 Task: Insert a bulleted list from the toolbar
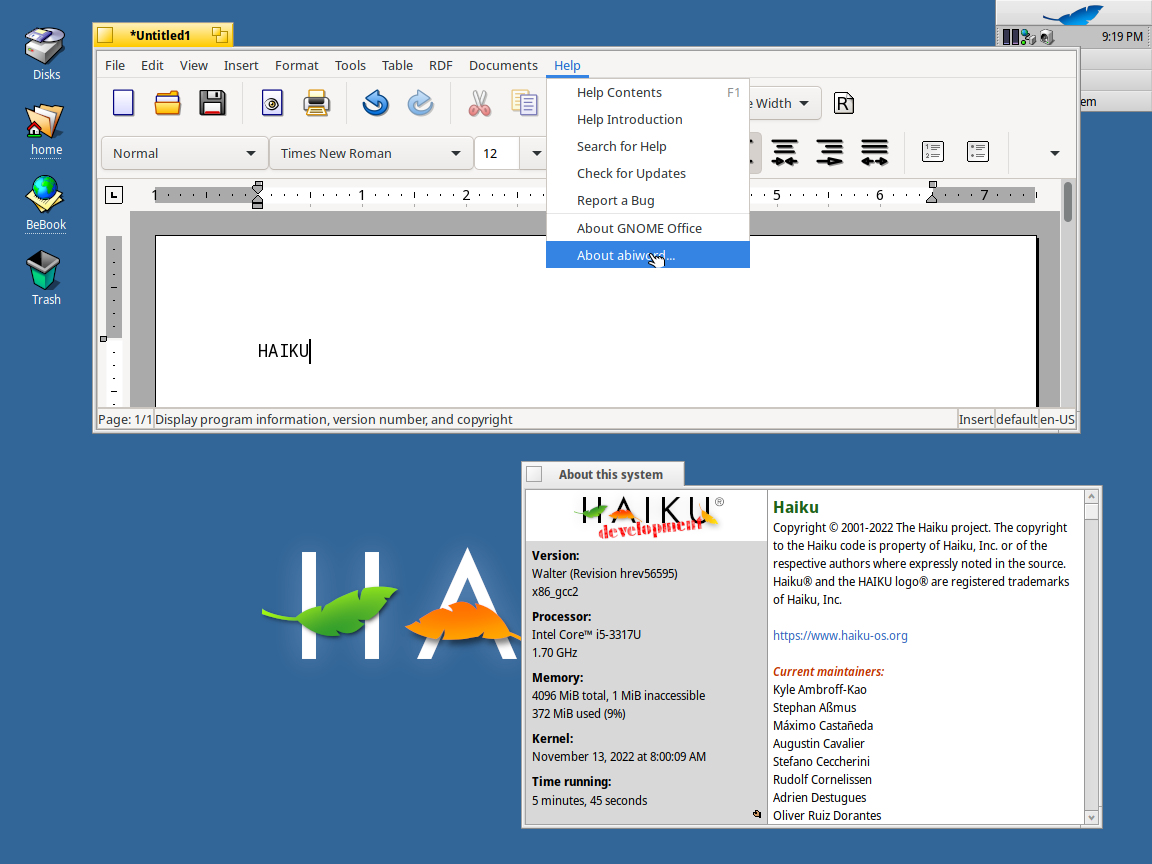tap(977, 152)
